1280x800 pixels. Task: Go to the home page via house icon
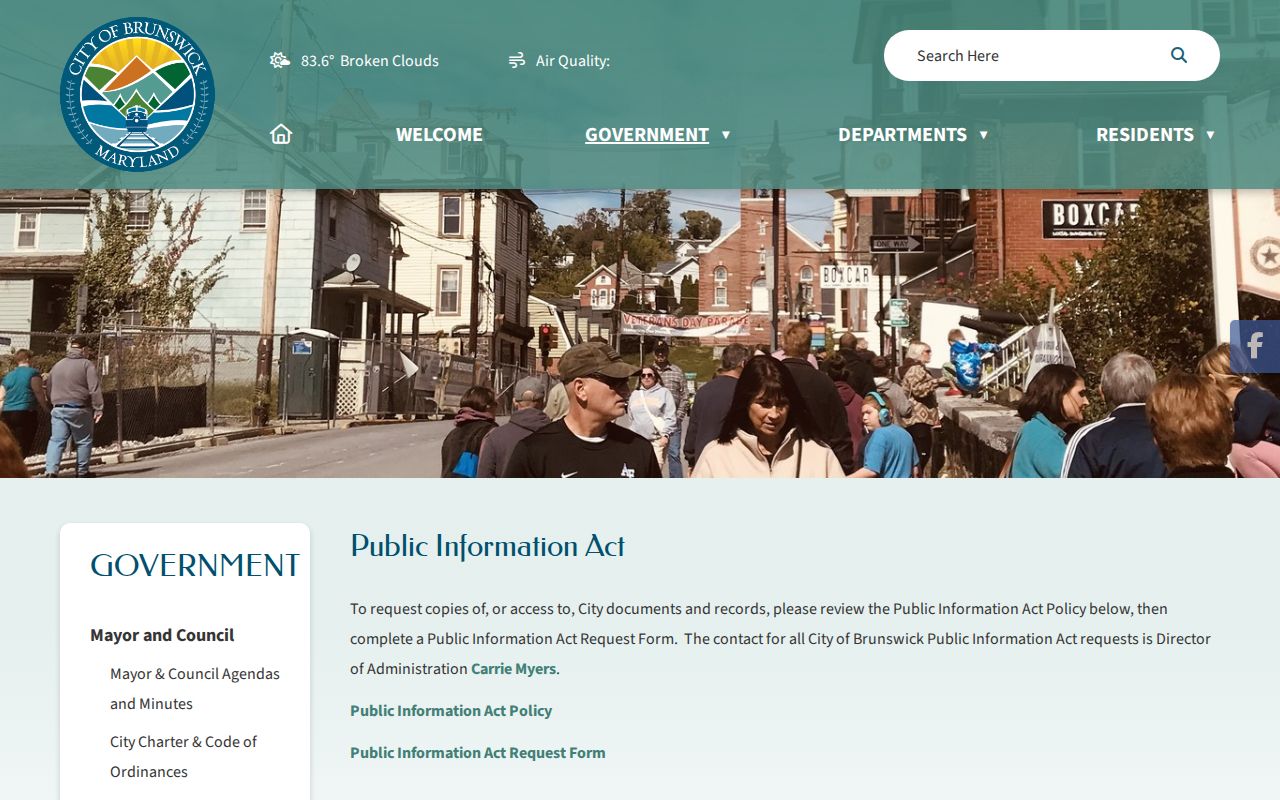[281, 134]
